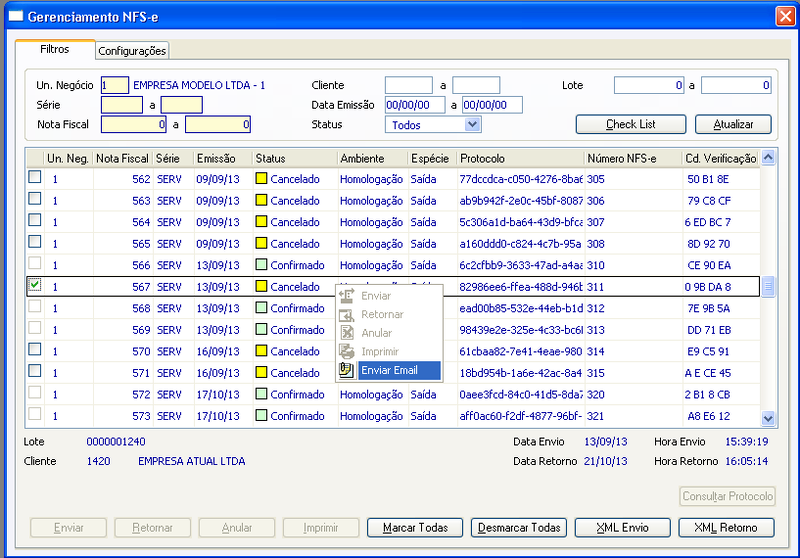Open the Configurações tab
The height and width of the screenshot is (558, 800).
[132, 50]
